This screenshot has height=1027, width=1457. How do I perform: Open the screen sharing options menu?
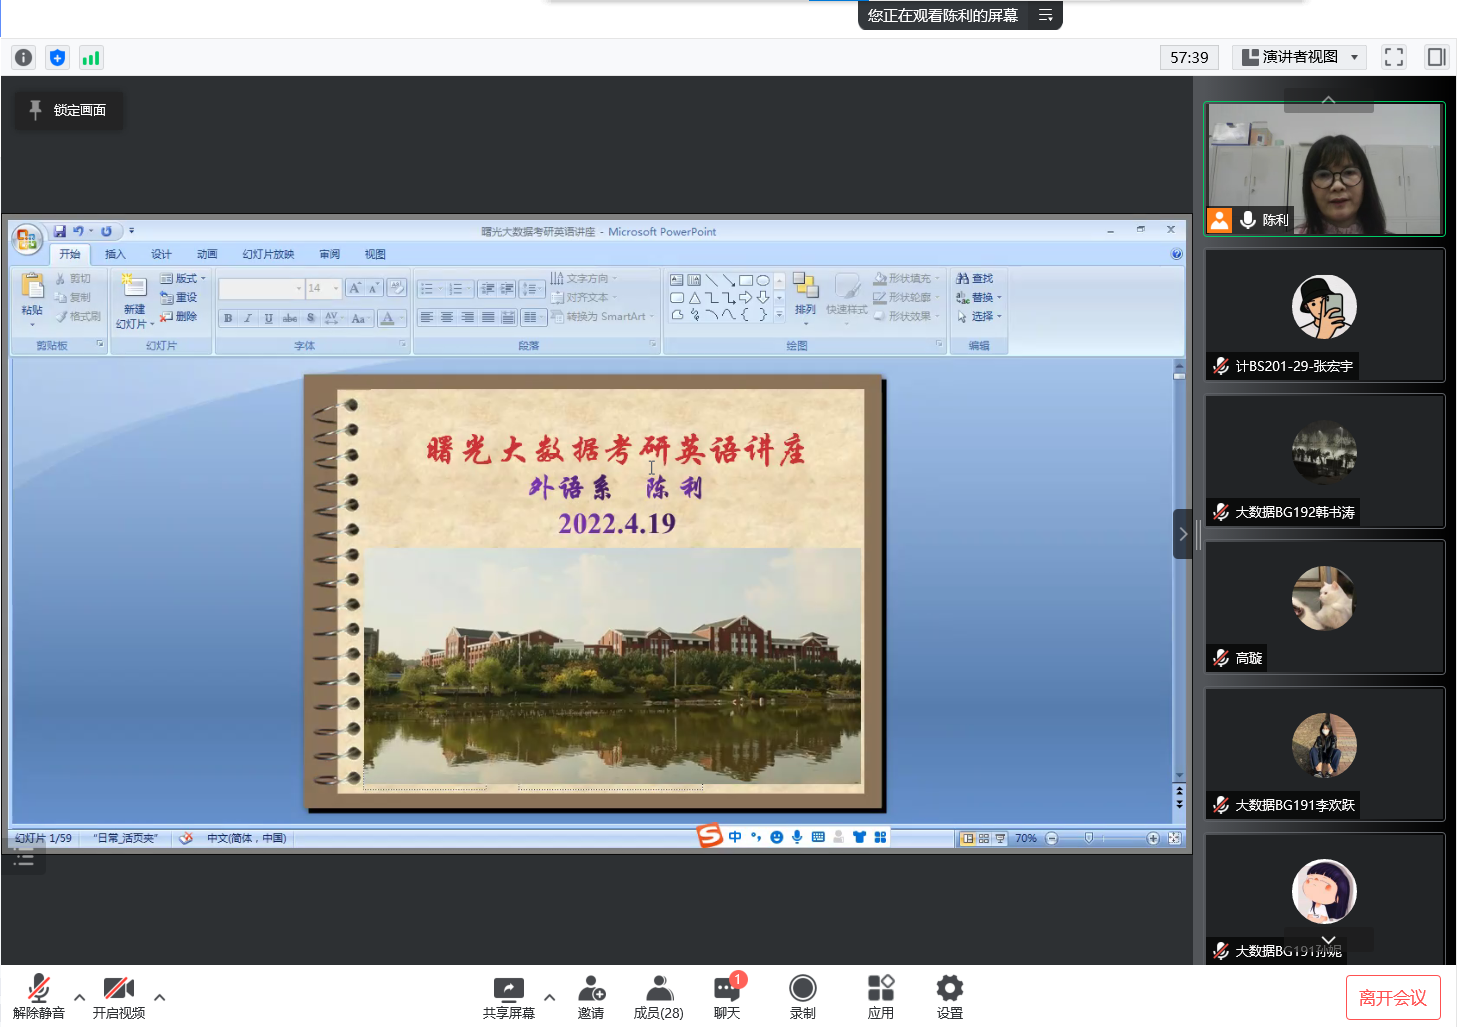point(1045,15)
